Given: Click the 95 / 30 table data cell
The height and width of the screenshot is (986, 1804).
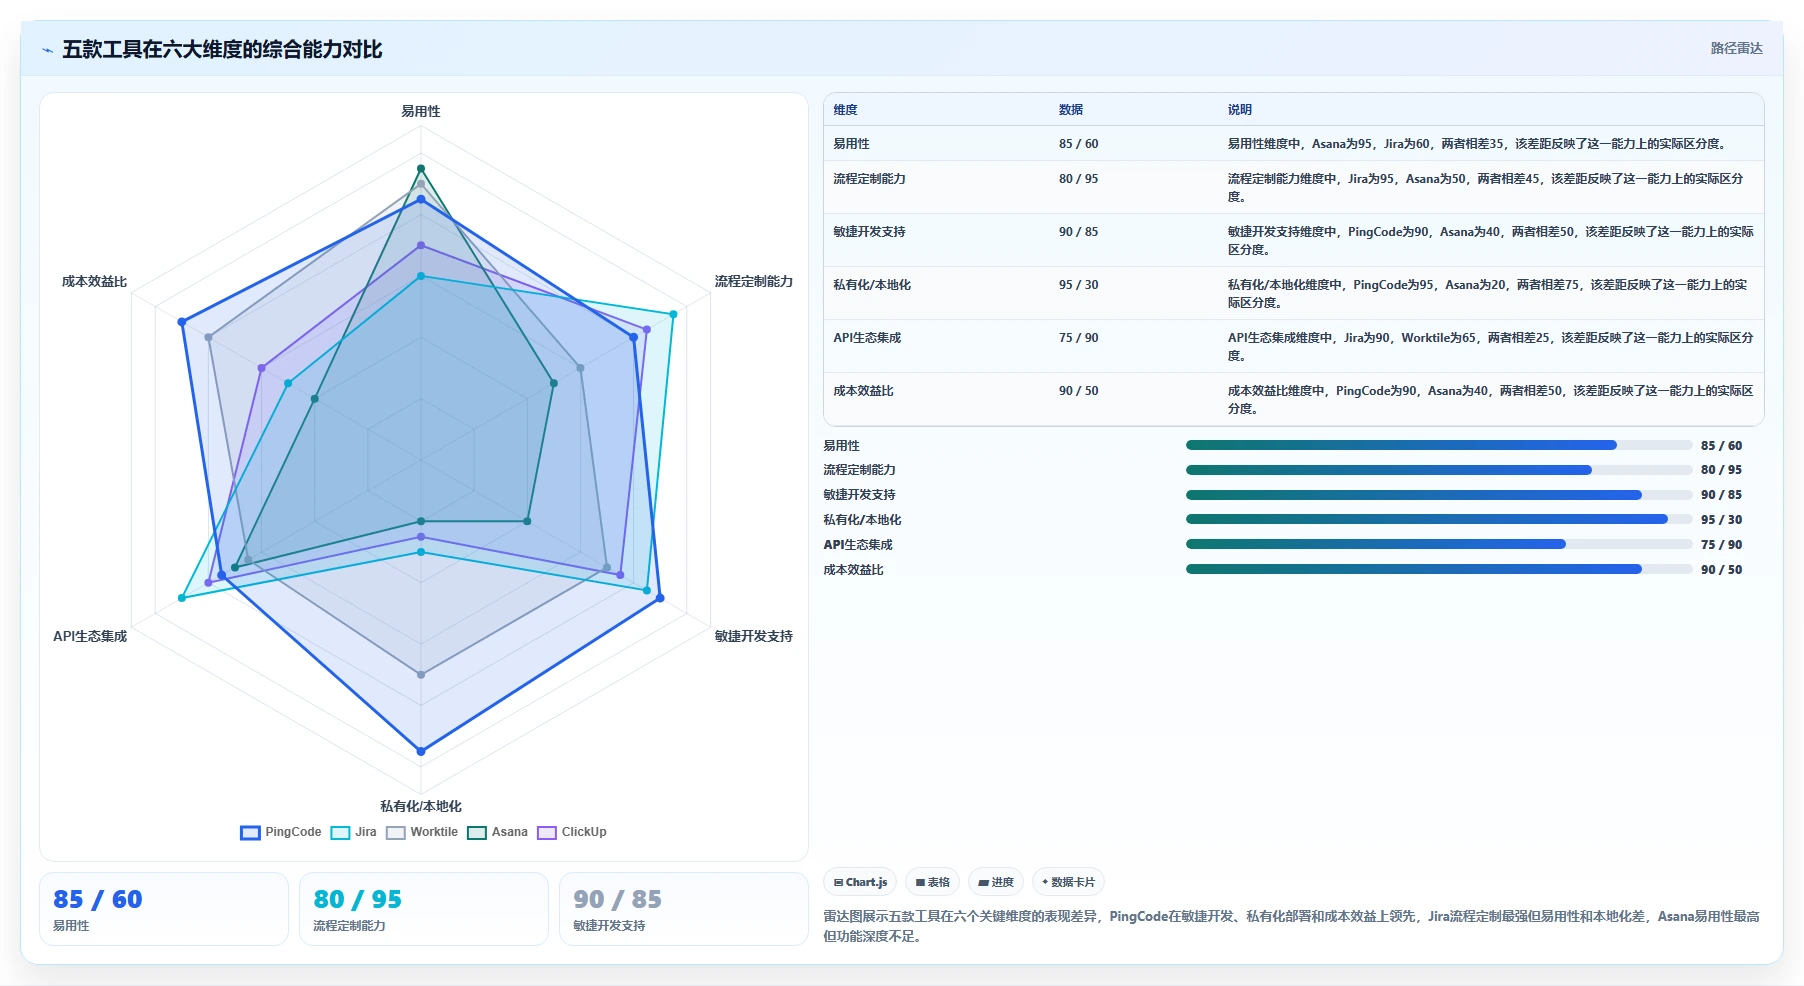Looking at the screenshot, I should pos(1078,285).
